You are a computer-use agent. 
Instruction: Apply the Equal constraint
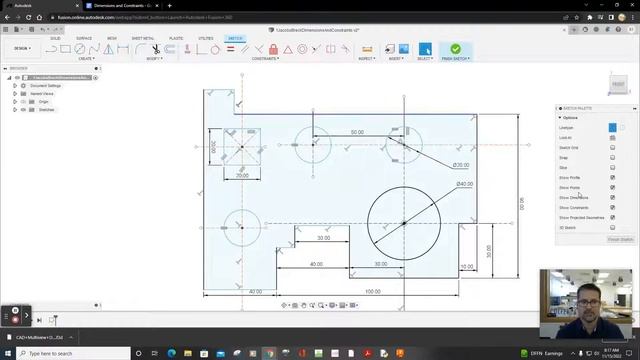[231, 49]
